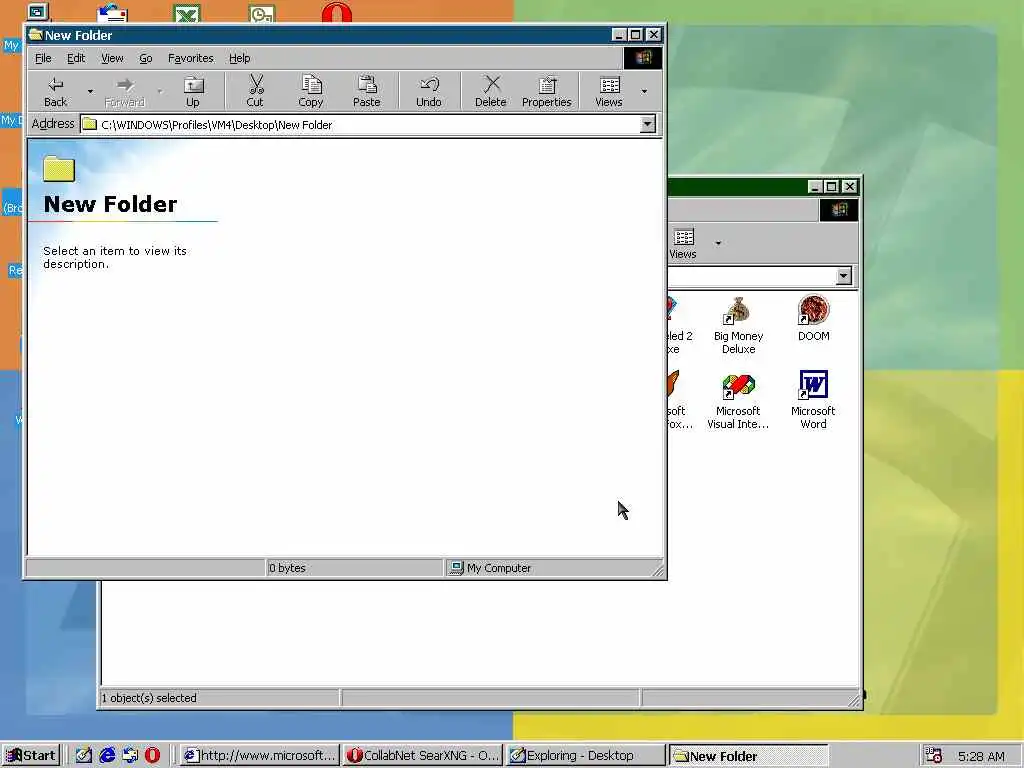Viewport: 1024px width, 768px height.
Task: Expand the Views dropdown arrow in New Folder
Action: 644,91
